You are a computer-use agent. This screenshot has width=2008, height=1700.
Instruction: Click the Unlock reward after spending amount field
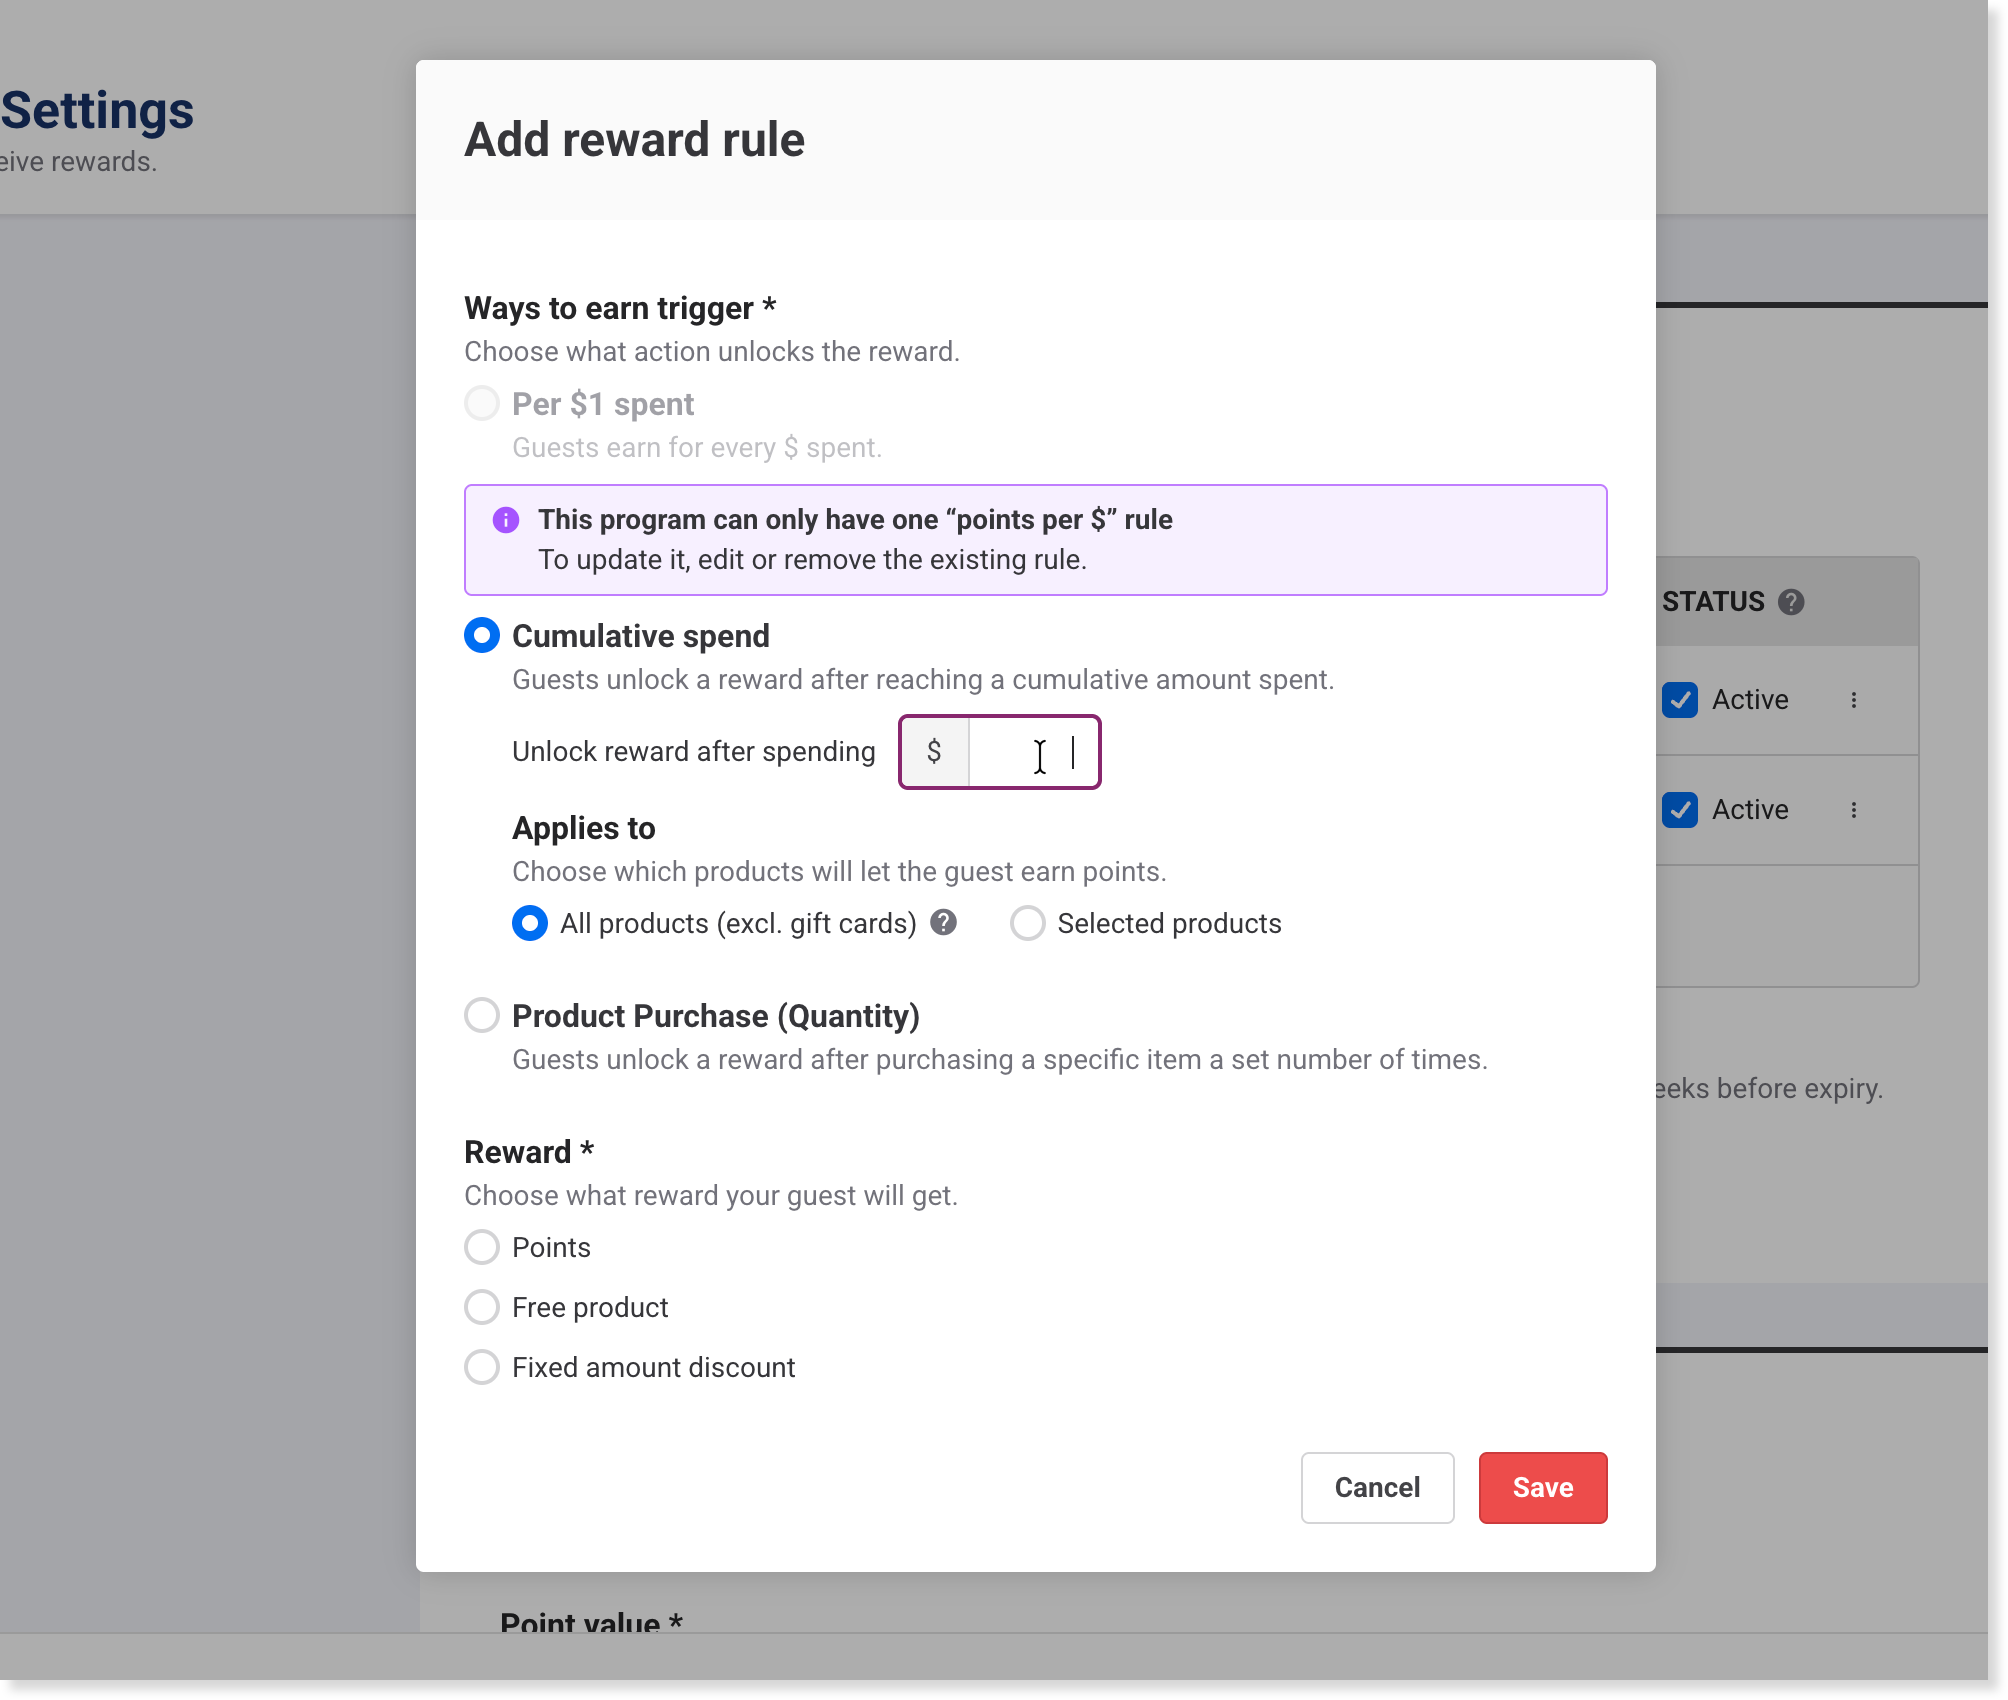point(1032,752)
